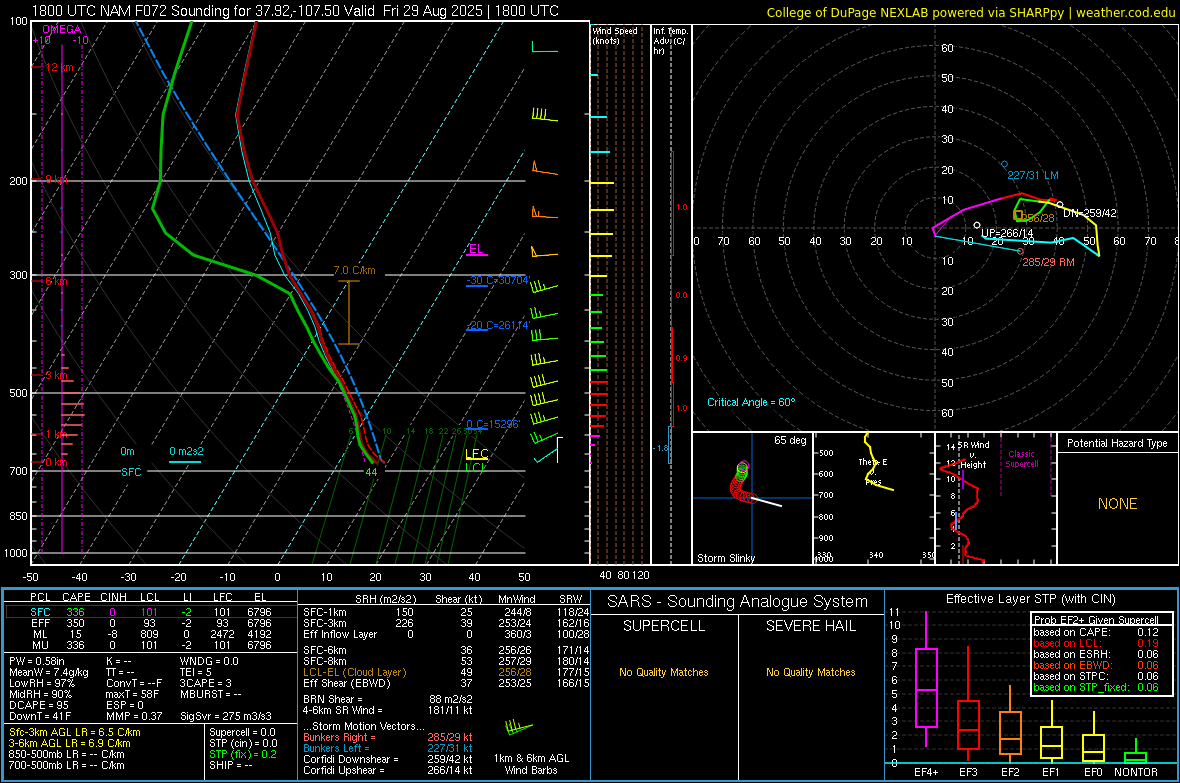Screen dimensions: 1180x783
Task: Click the sounding title with 37.92,-107.50 coordinates
Action: point(295,11)
